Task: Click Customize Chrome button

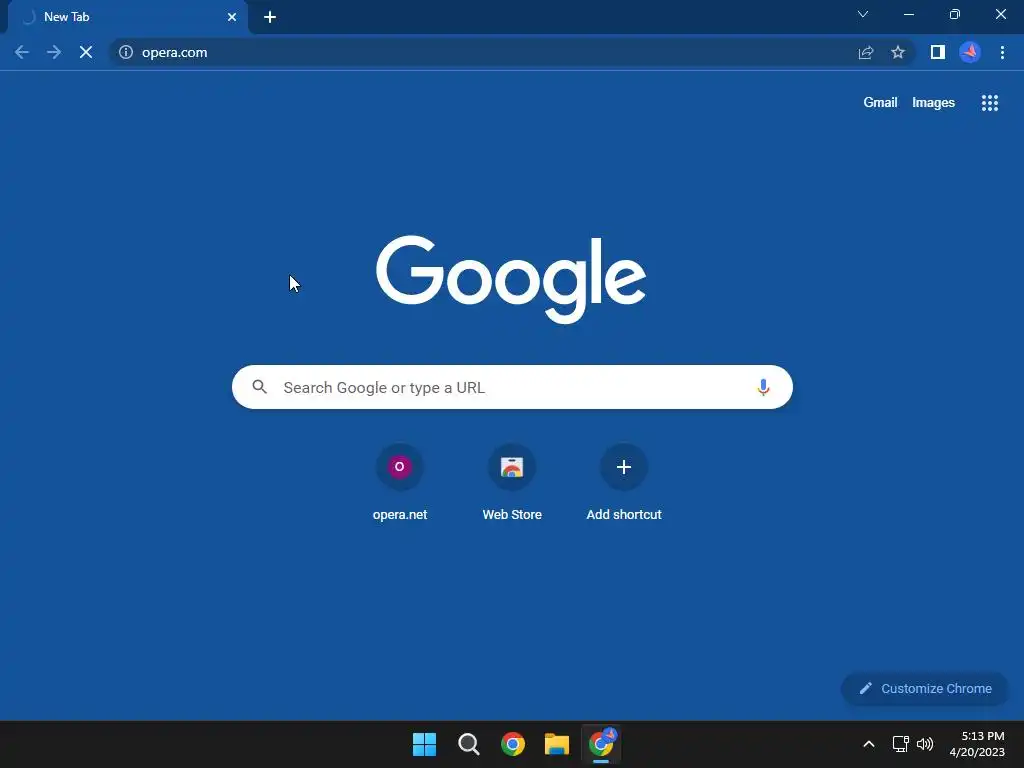Action: pos(925,688)
